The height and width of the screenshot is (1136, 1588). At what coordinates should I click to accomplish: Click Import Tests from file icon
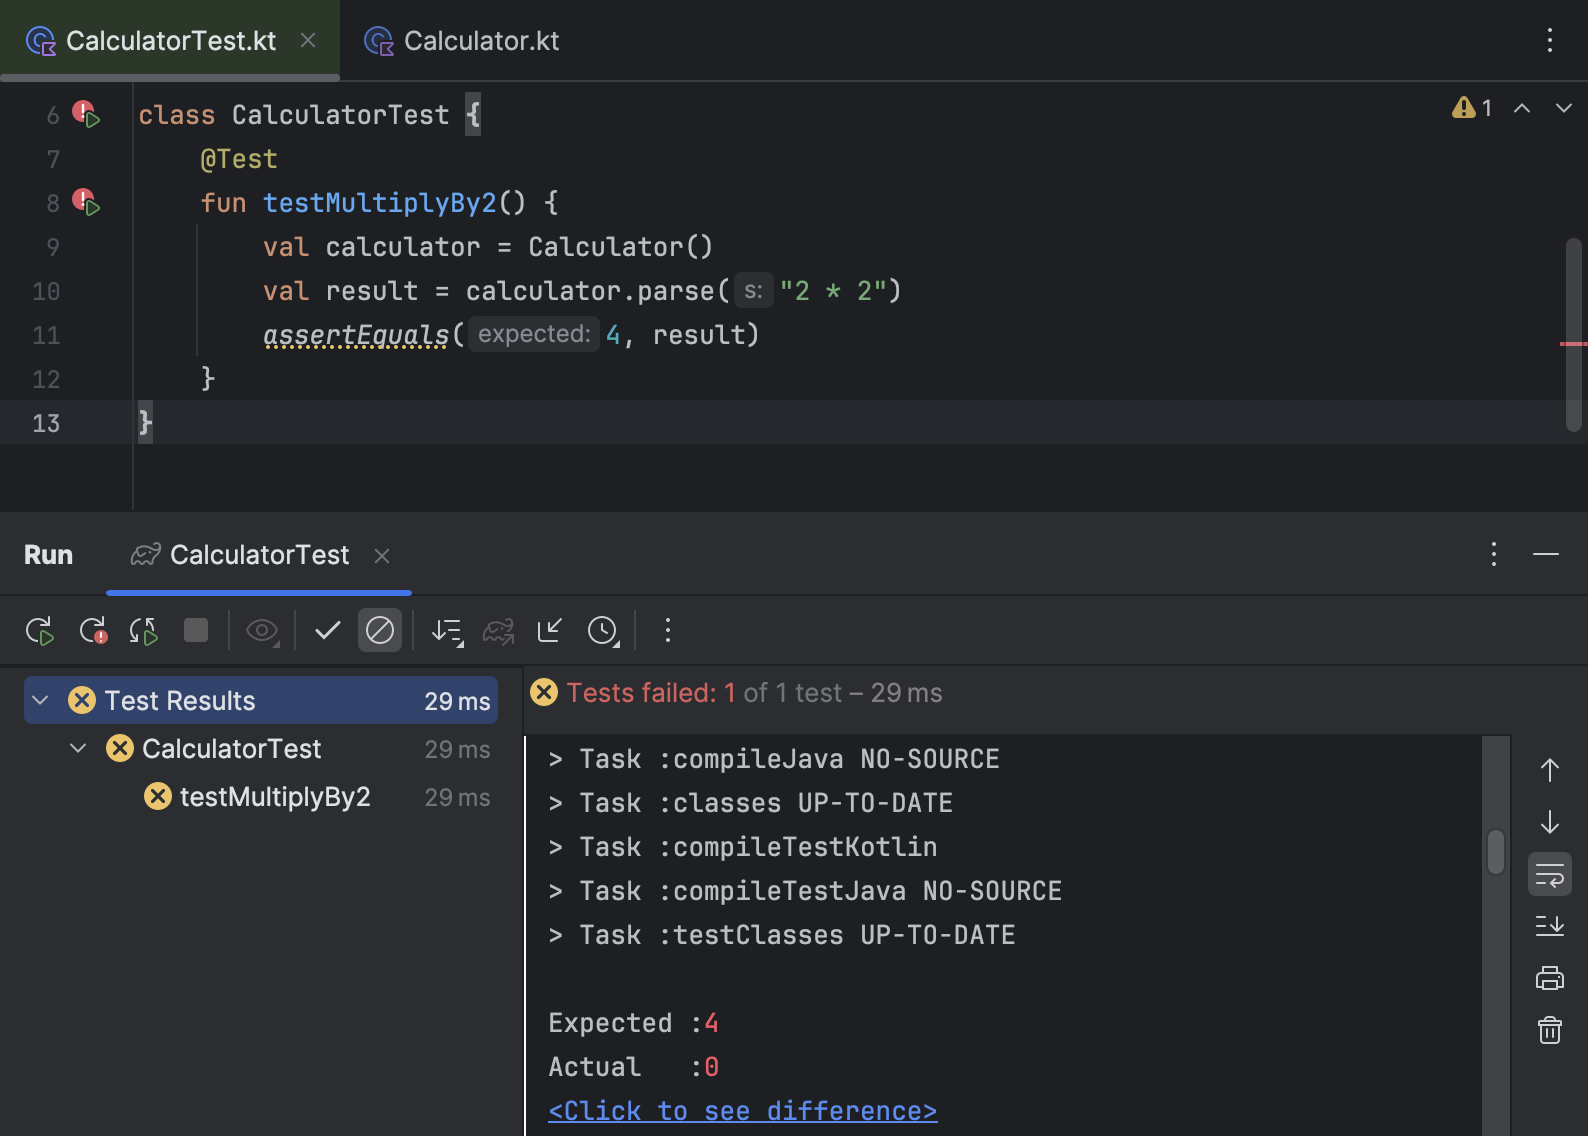(x=550, y=630)
